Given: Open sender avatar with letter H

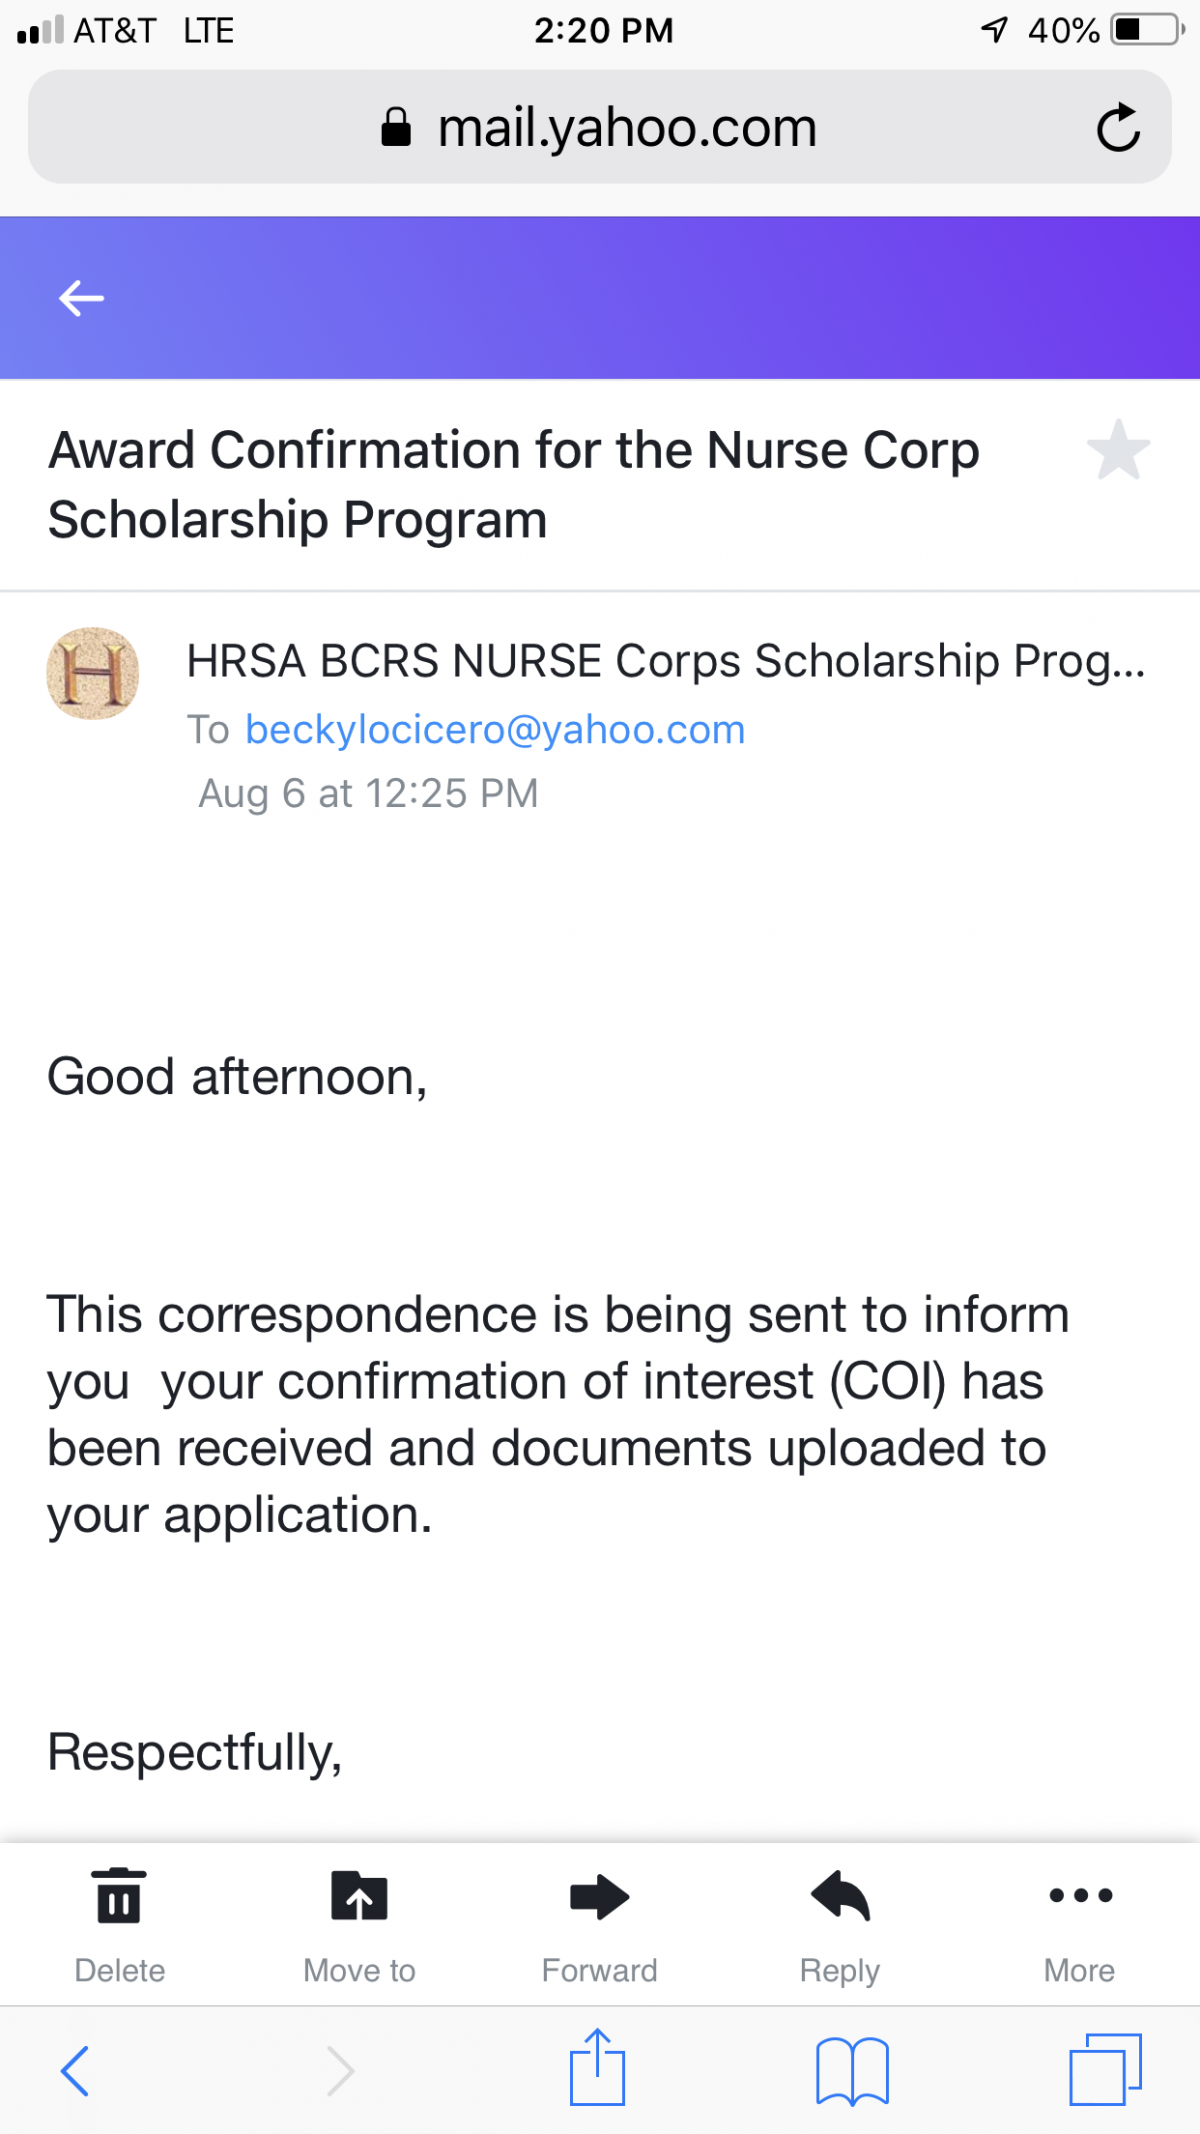Looking at the screenshot, I should [x=93, y=673].
